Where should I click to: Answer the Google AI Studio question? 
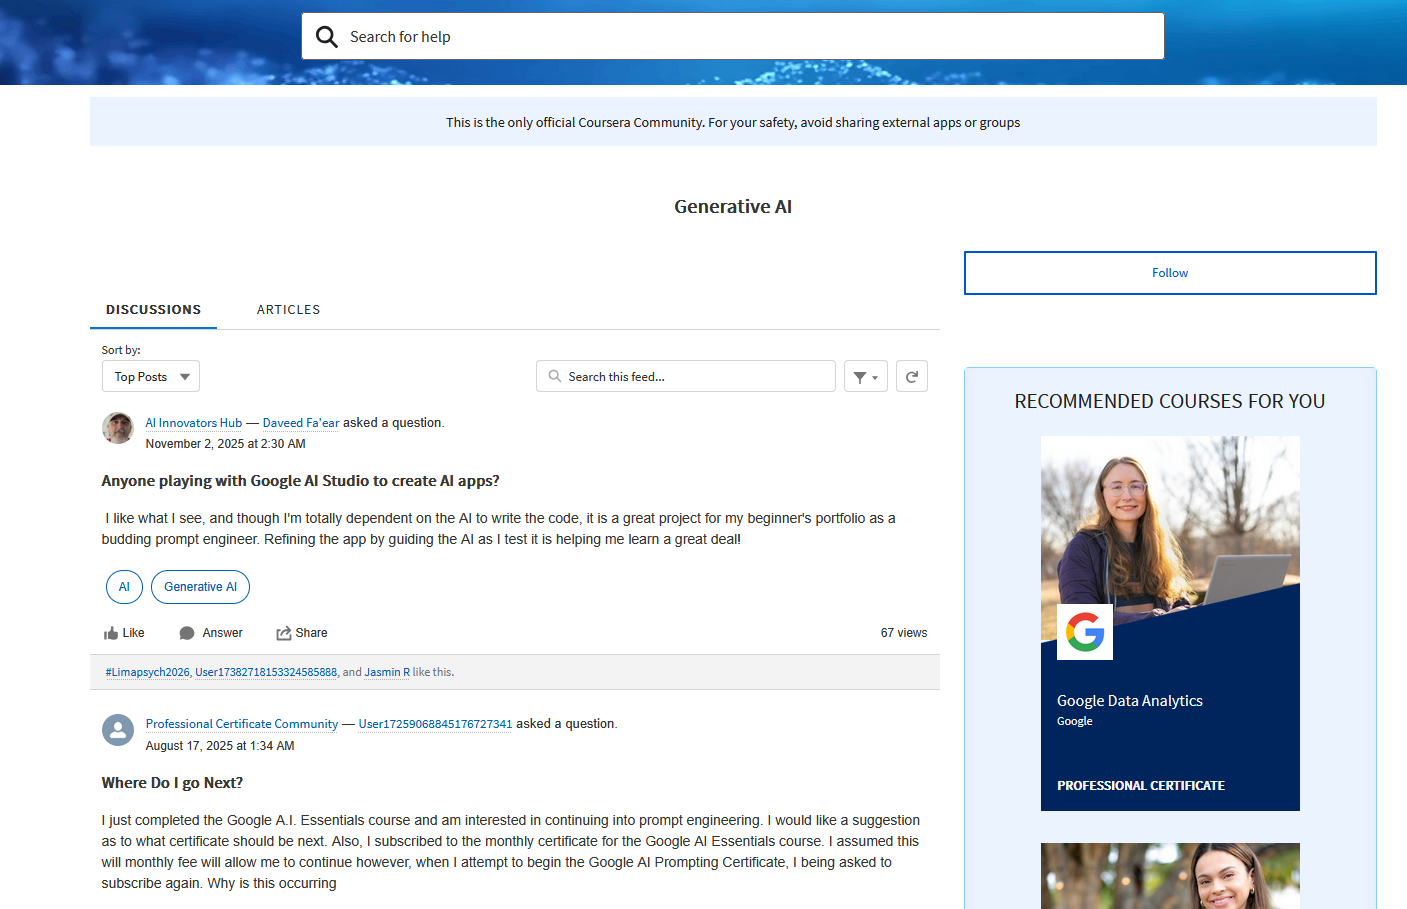coord(211,633)
